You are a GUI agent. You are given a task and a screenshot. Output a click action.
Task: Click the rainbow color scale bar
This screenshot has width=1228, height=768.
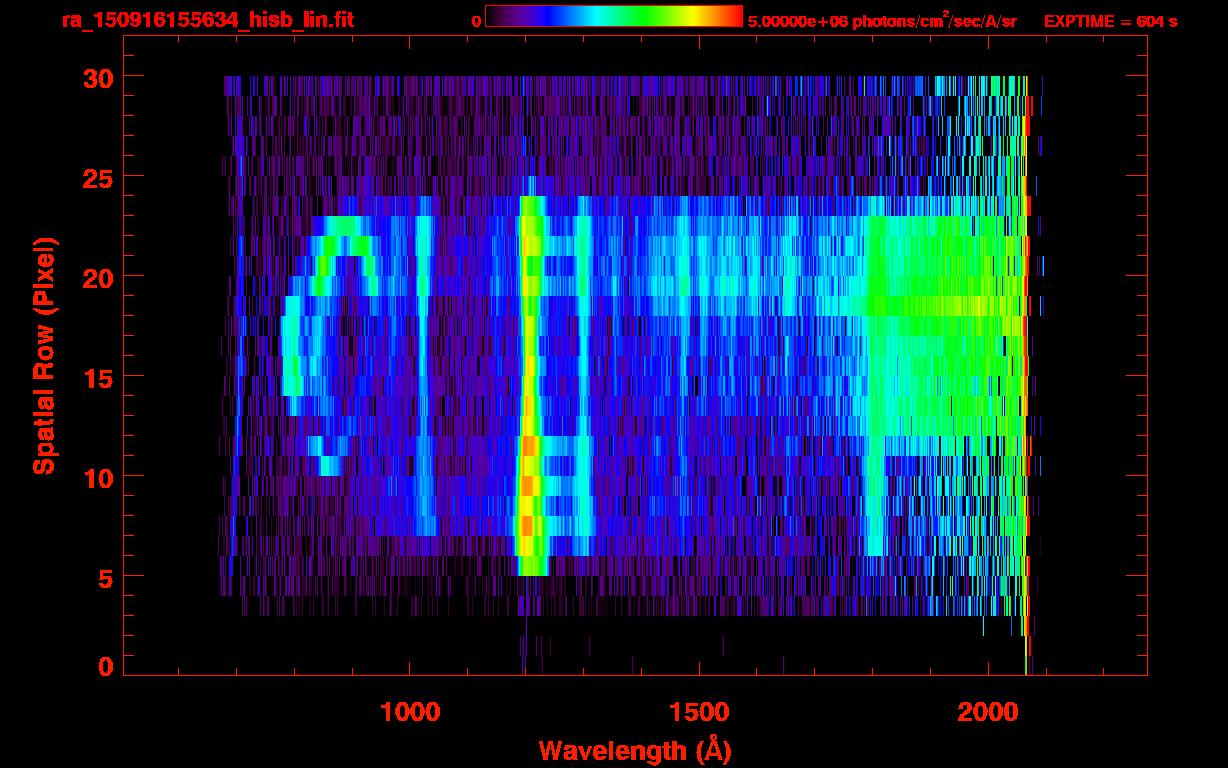tap(614, 16)
